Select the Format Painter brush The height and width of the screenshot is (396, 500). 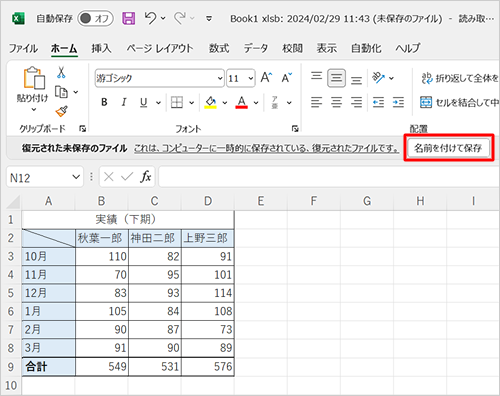tap(61, 111)
